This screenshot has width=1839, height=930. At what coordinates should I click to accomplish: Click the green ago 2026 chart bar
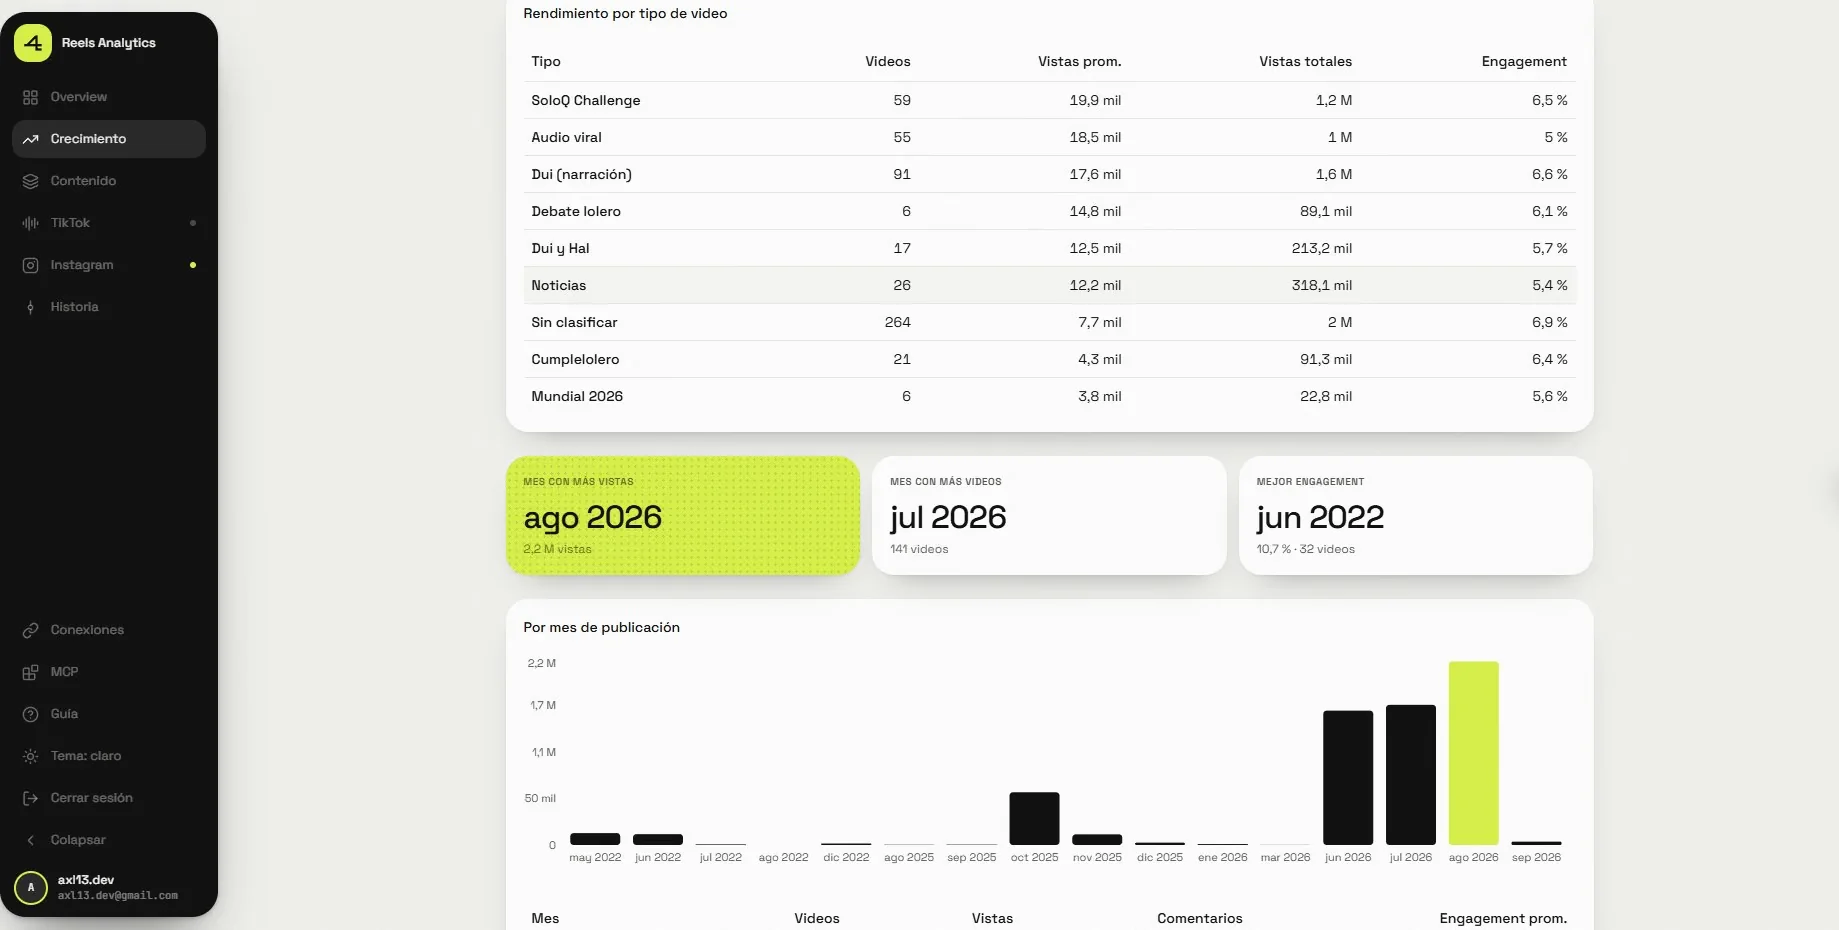[x=1473, y=753]
